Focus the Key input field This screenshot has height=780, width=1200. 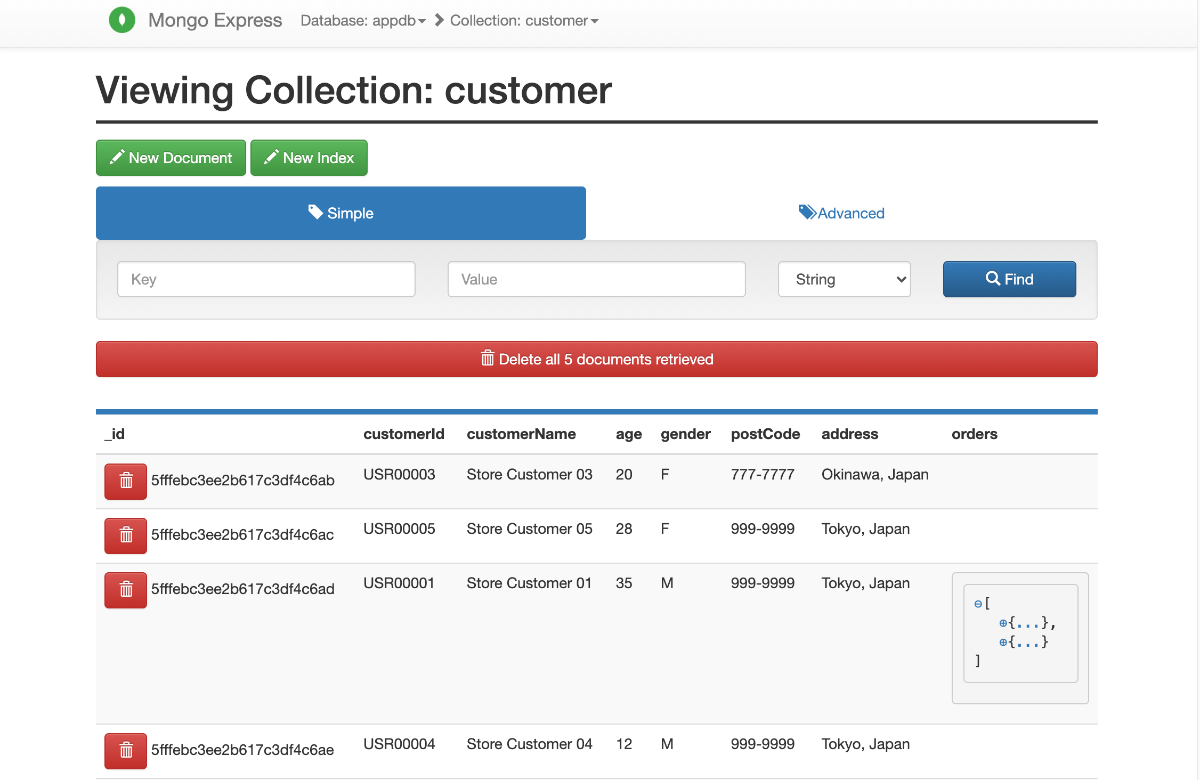point(266,279)
